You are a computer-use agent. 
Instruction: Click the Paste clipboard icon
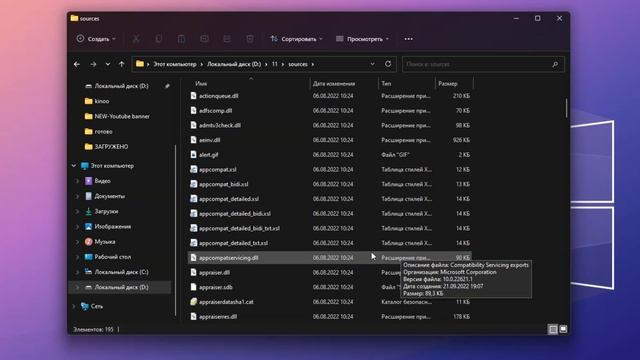(181, 39)
